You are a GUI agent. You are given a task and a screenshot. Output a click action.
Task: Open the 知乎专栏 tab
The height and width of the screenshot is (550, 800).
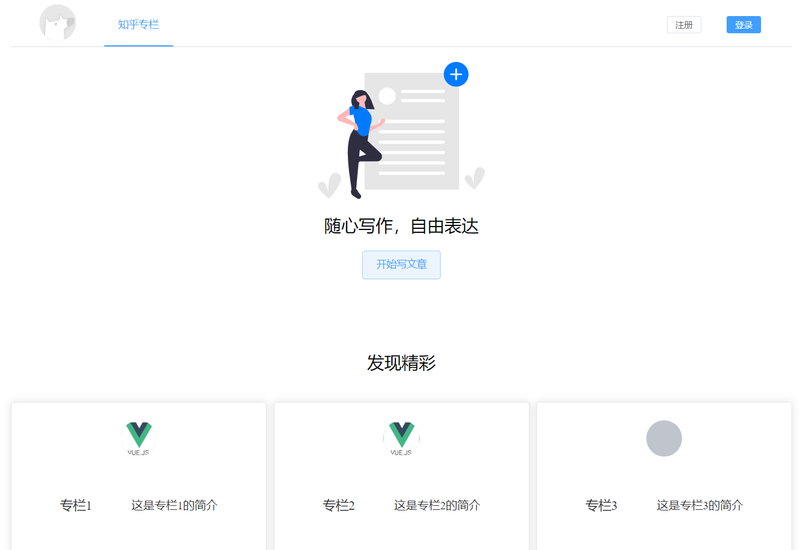pyautogui.click(x=138, y=24)
